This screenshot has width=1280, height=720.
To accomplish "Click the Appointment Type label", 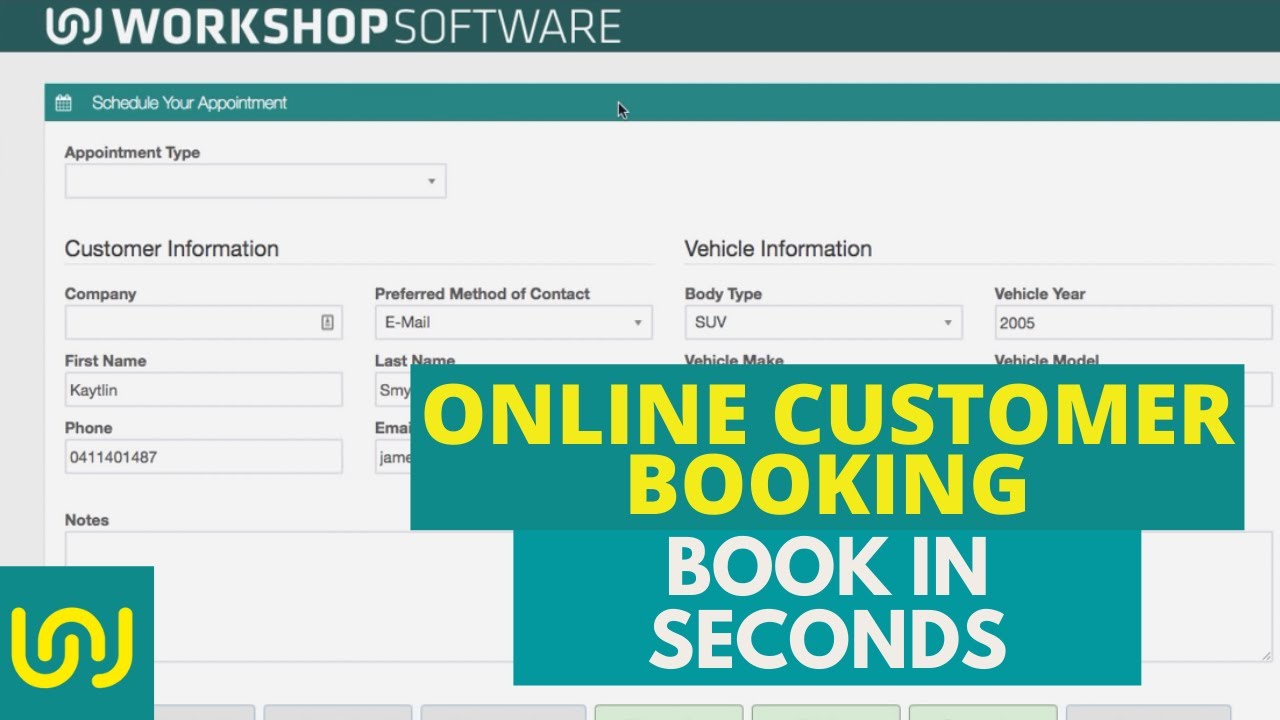I will pyautogui.click(x=132, y=153).
